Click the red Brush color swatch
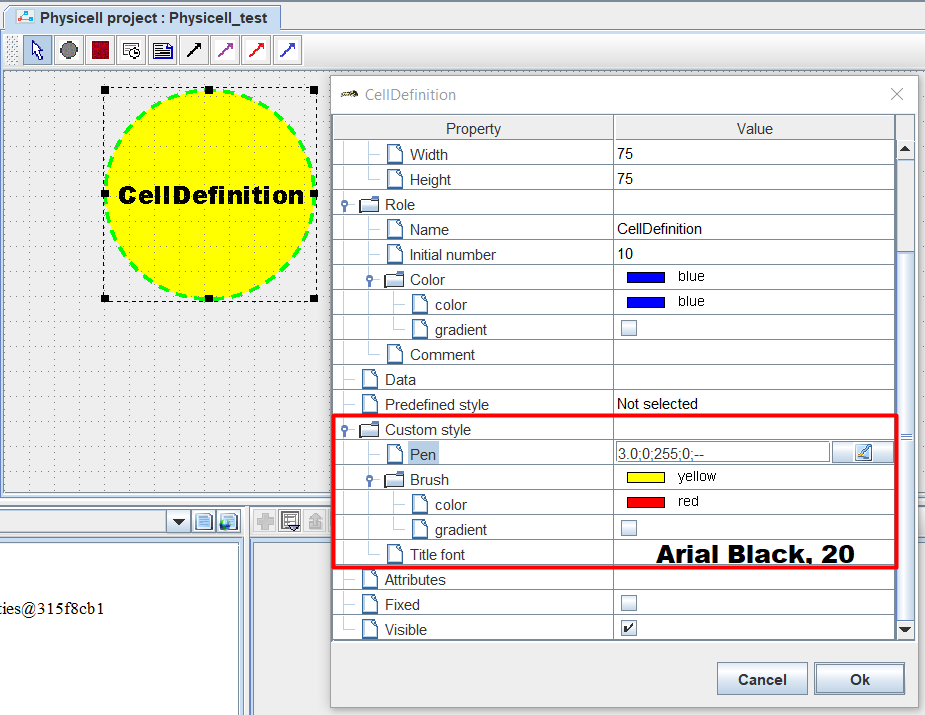 (646, 503)
